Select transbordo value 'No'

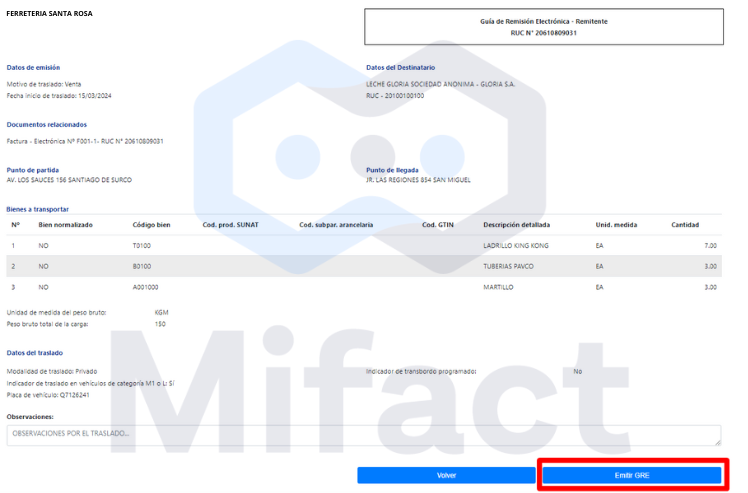pos(578,372)
